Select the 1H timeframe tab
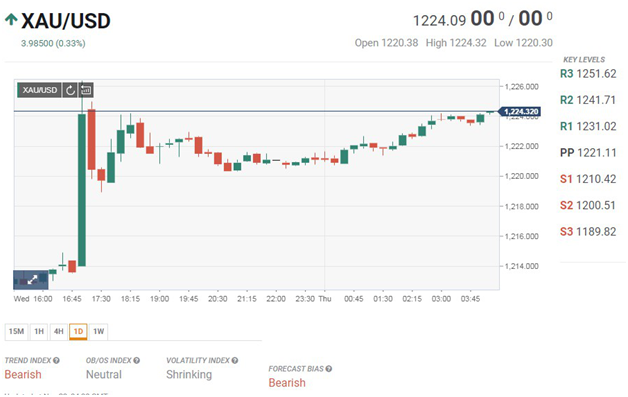The image size is (628, 397). click(39, 331)
